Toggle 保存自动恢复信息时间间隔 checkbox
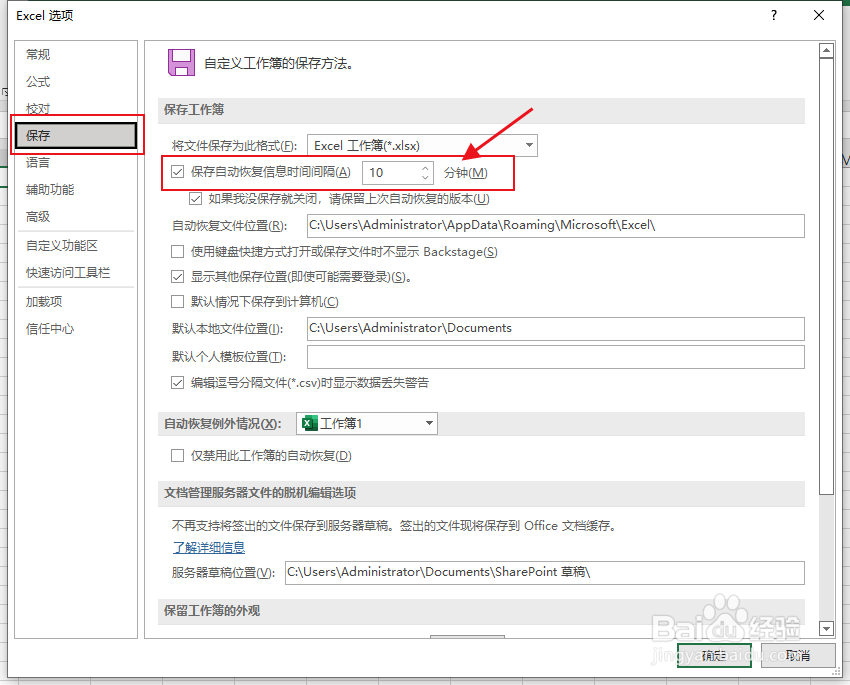Image resolution: width=850 pixels, height=685 pixels. tap(177, 172)
